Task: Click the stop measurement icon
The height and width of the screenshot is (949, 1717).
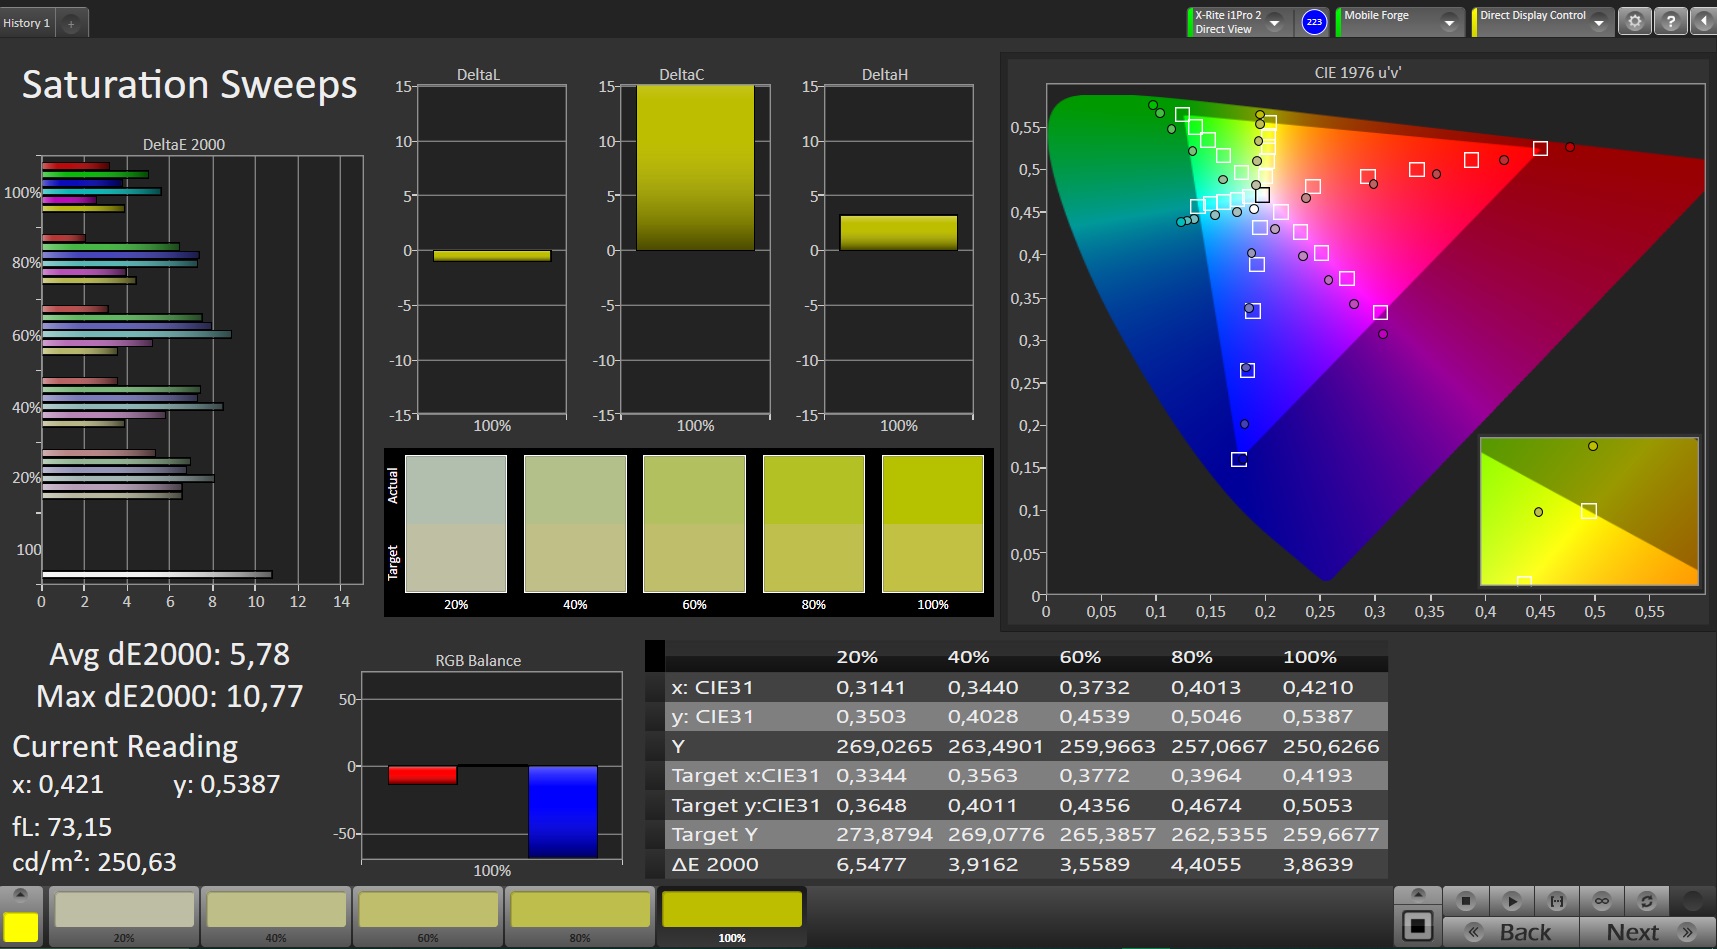Action: click(x=1465, y=901)
